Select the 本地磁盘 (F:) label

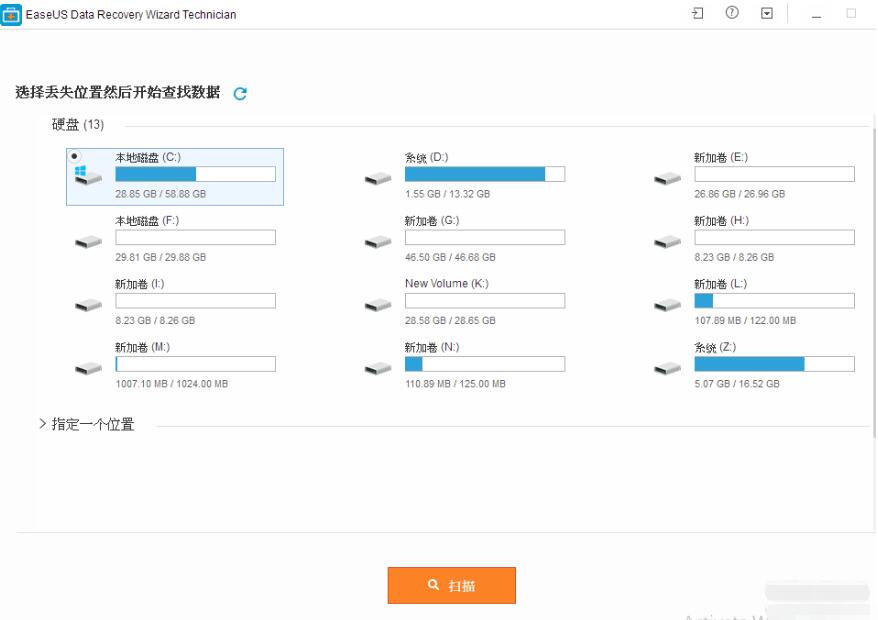point(147,221)
